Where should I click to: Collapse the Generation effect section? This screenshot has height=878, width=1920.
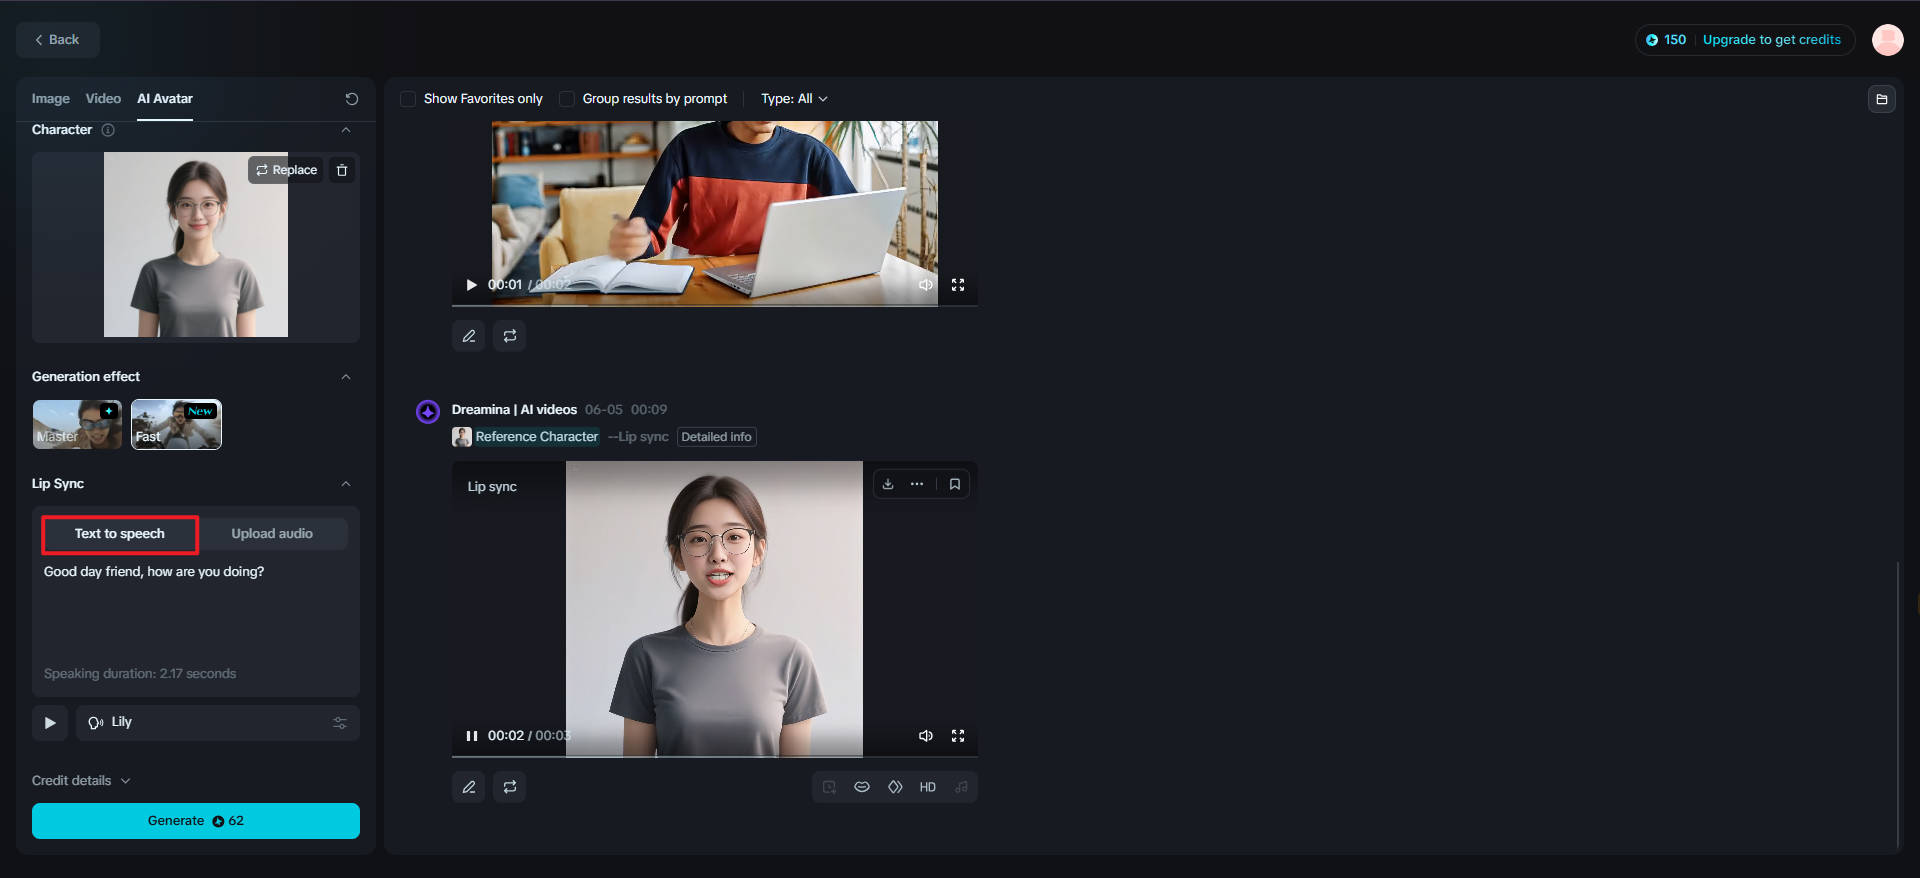pyautogui.click(x=346, y=377)
